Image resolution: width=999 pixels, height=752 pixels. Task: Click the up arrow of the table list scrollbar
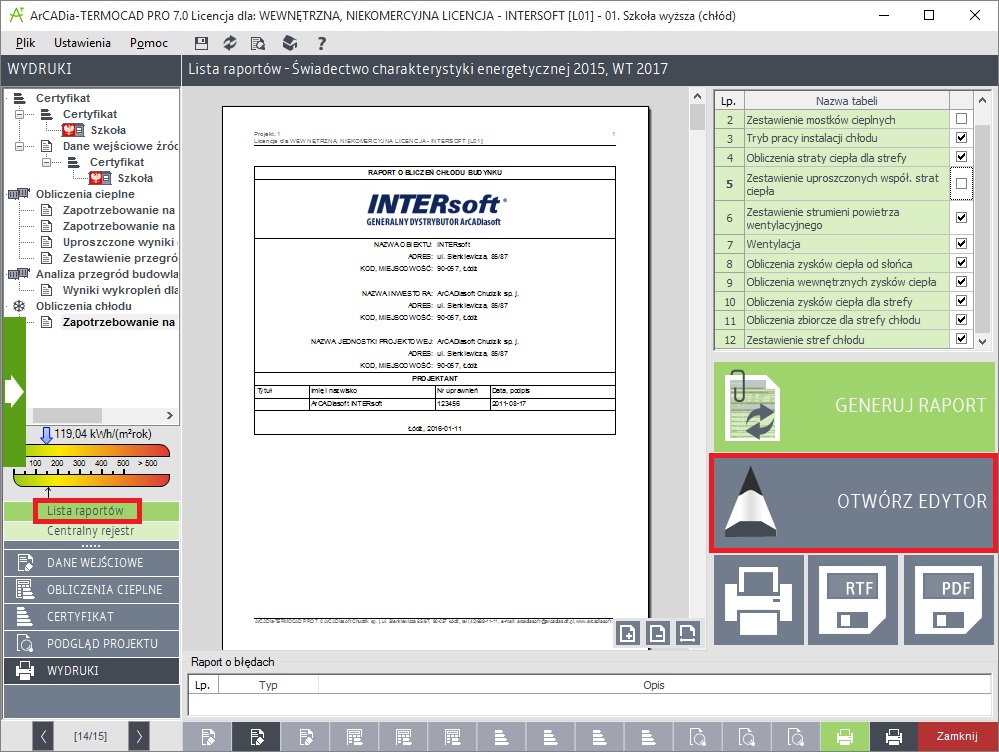point(982,100)
